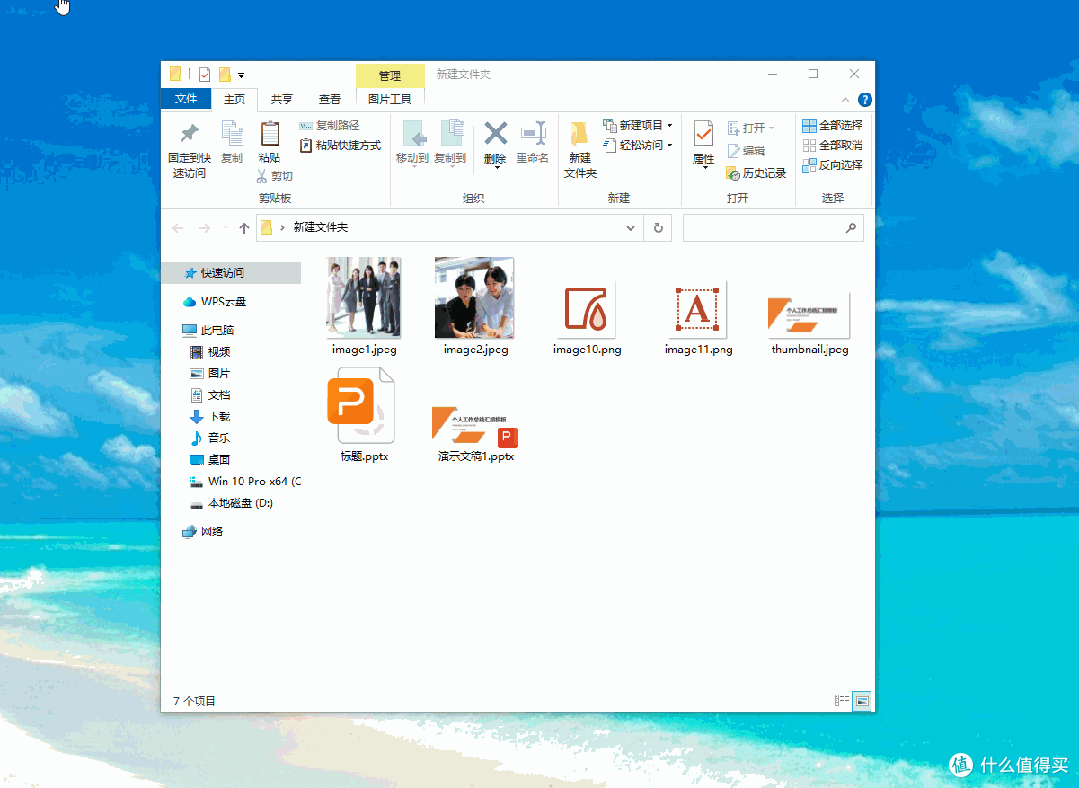
Task: Open the Open (打开) dropdown arrow
Action: [x=771, y=128]
